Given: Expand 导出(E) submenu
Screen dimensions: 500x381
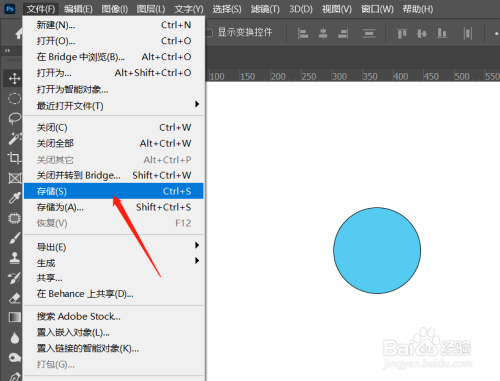Looking at the screenshot, I should tap(197, 245).
